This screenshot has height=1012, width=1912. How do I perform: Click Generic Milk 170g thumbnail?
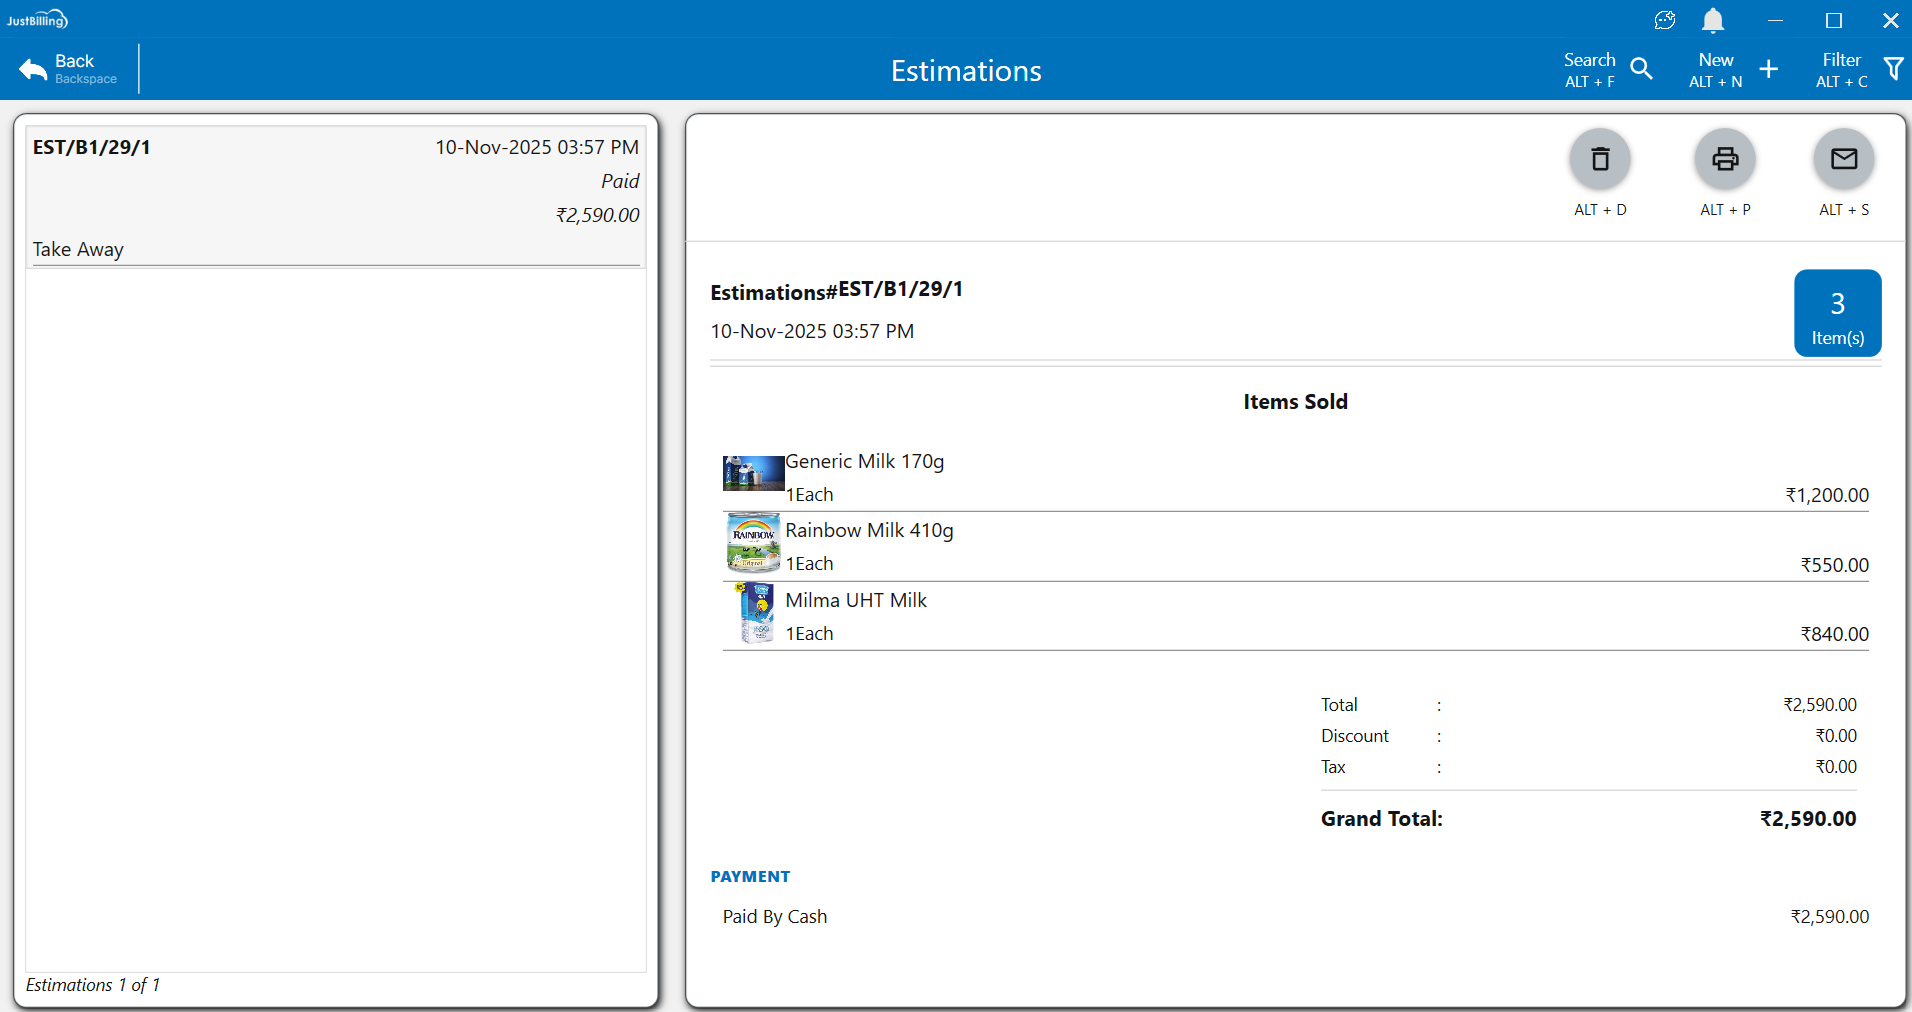tap(753, 473)
